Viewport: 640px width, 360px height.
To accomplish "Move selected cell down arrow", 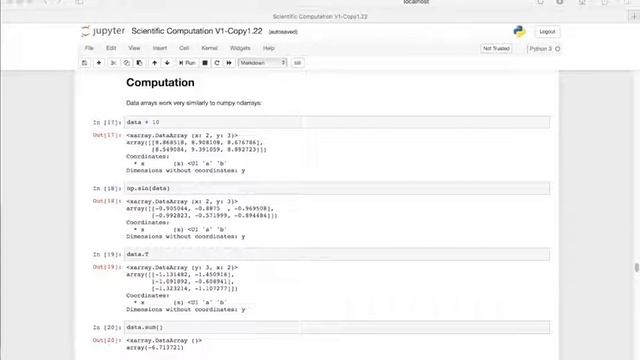I will click(167, 63).
